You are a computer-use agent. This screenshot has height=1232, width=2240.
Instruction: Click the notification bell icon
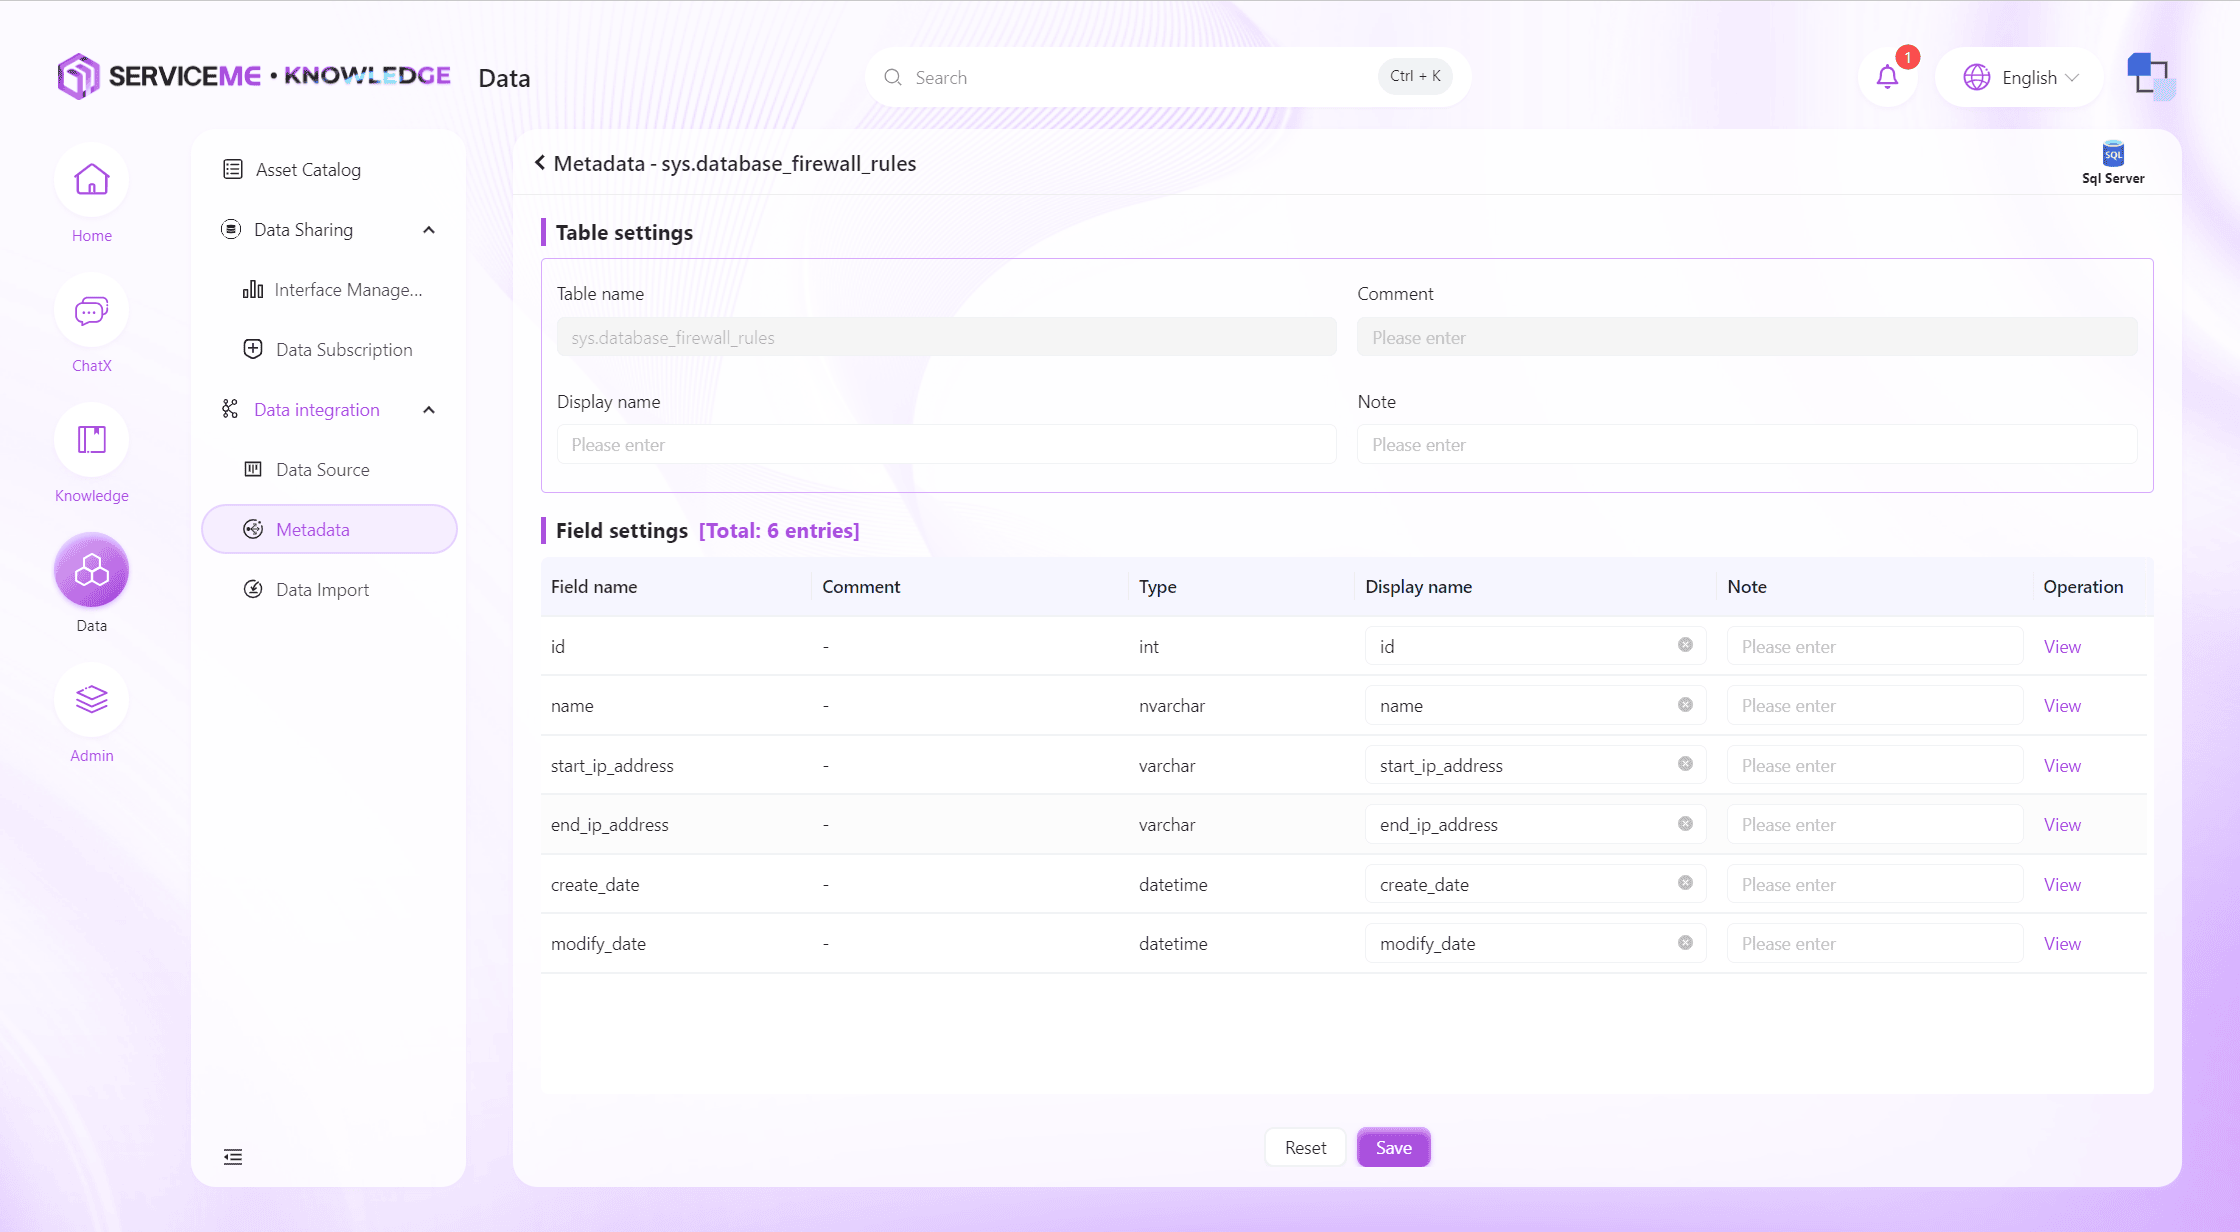pyautogui.click(x=1887, y=77)
